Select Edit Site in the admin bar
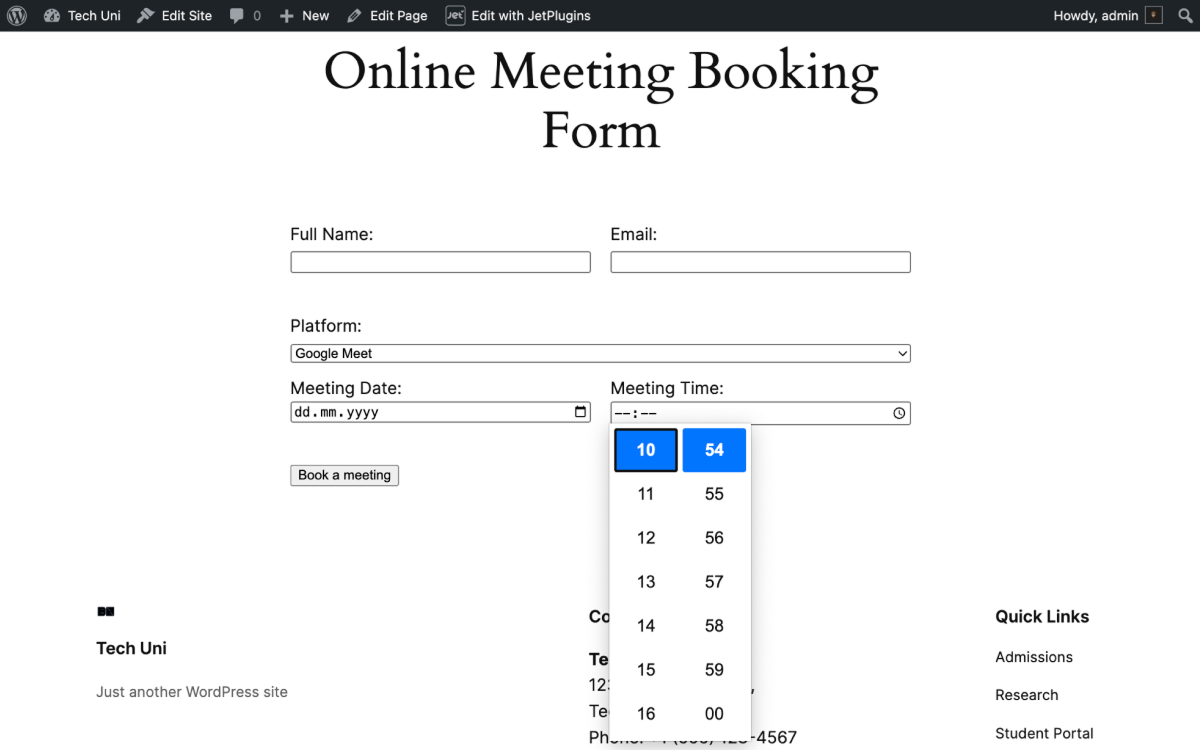Viewport: 1200px width, 750px height. click(x=174, y=15)
